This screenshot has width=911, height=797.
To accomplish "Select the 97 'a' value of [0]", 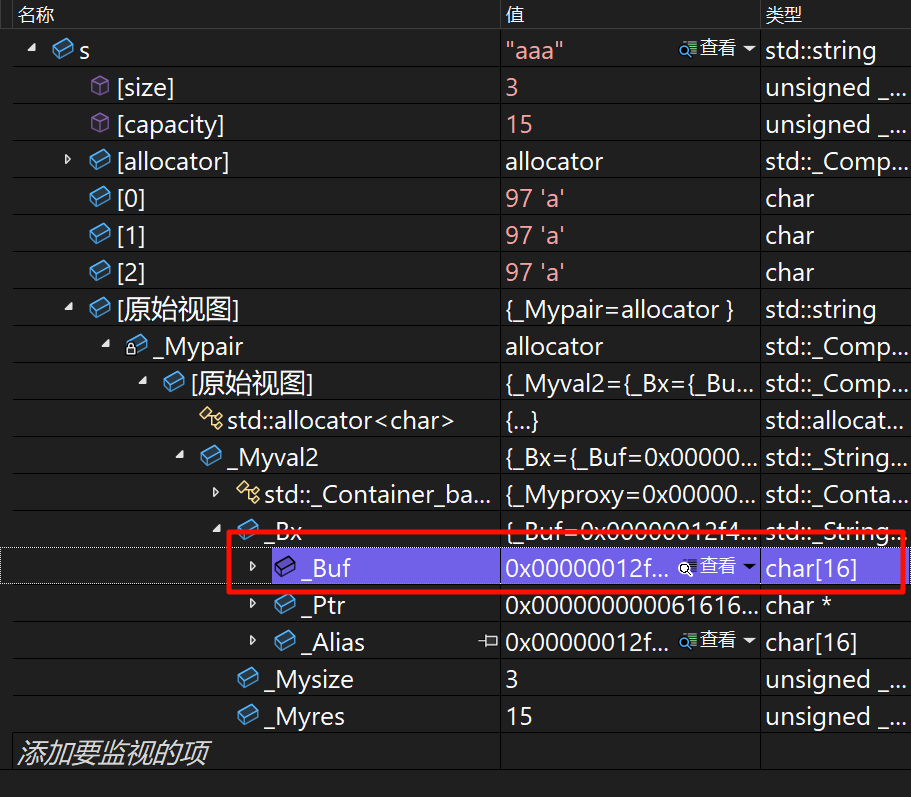I will [x=534, y=198].
